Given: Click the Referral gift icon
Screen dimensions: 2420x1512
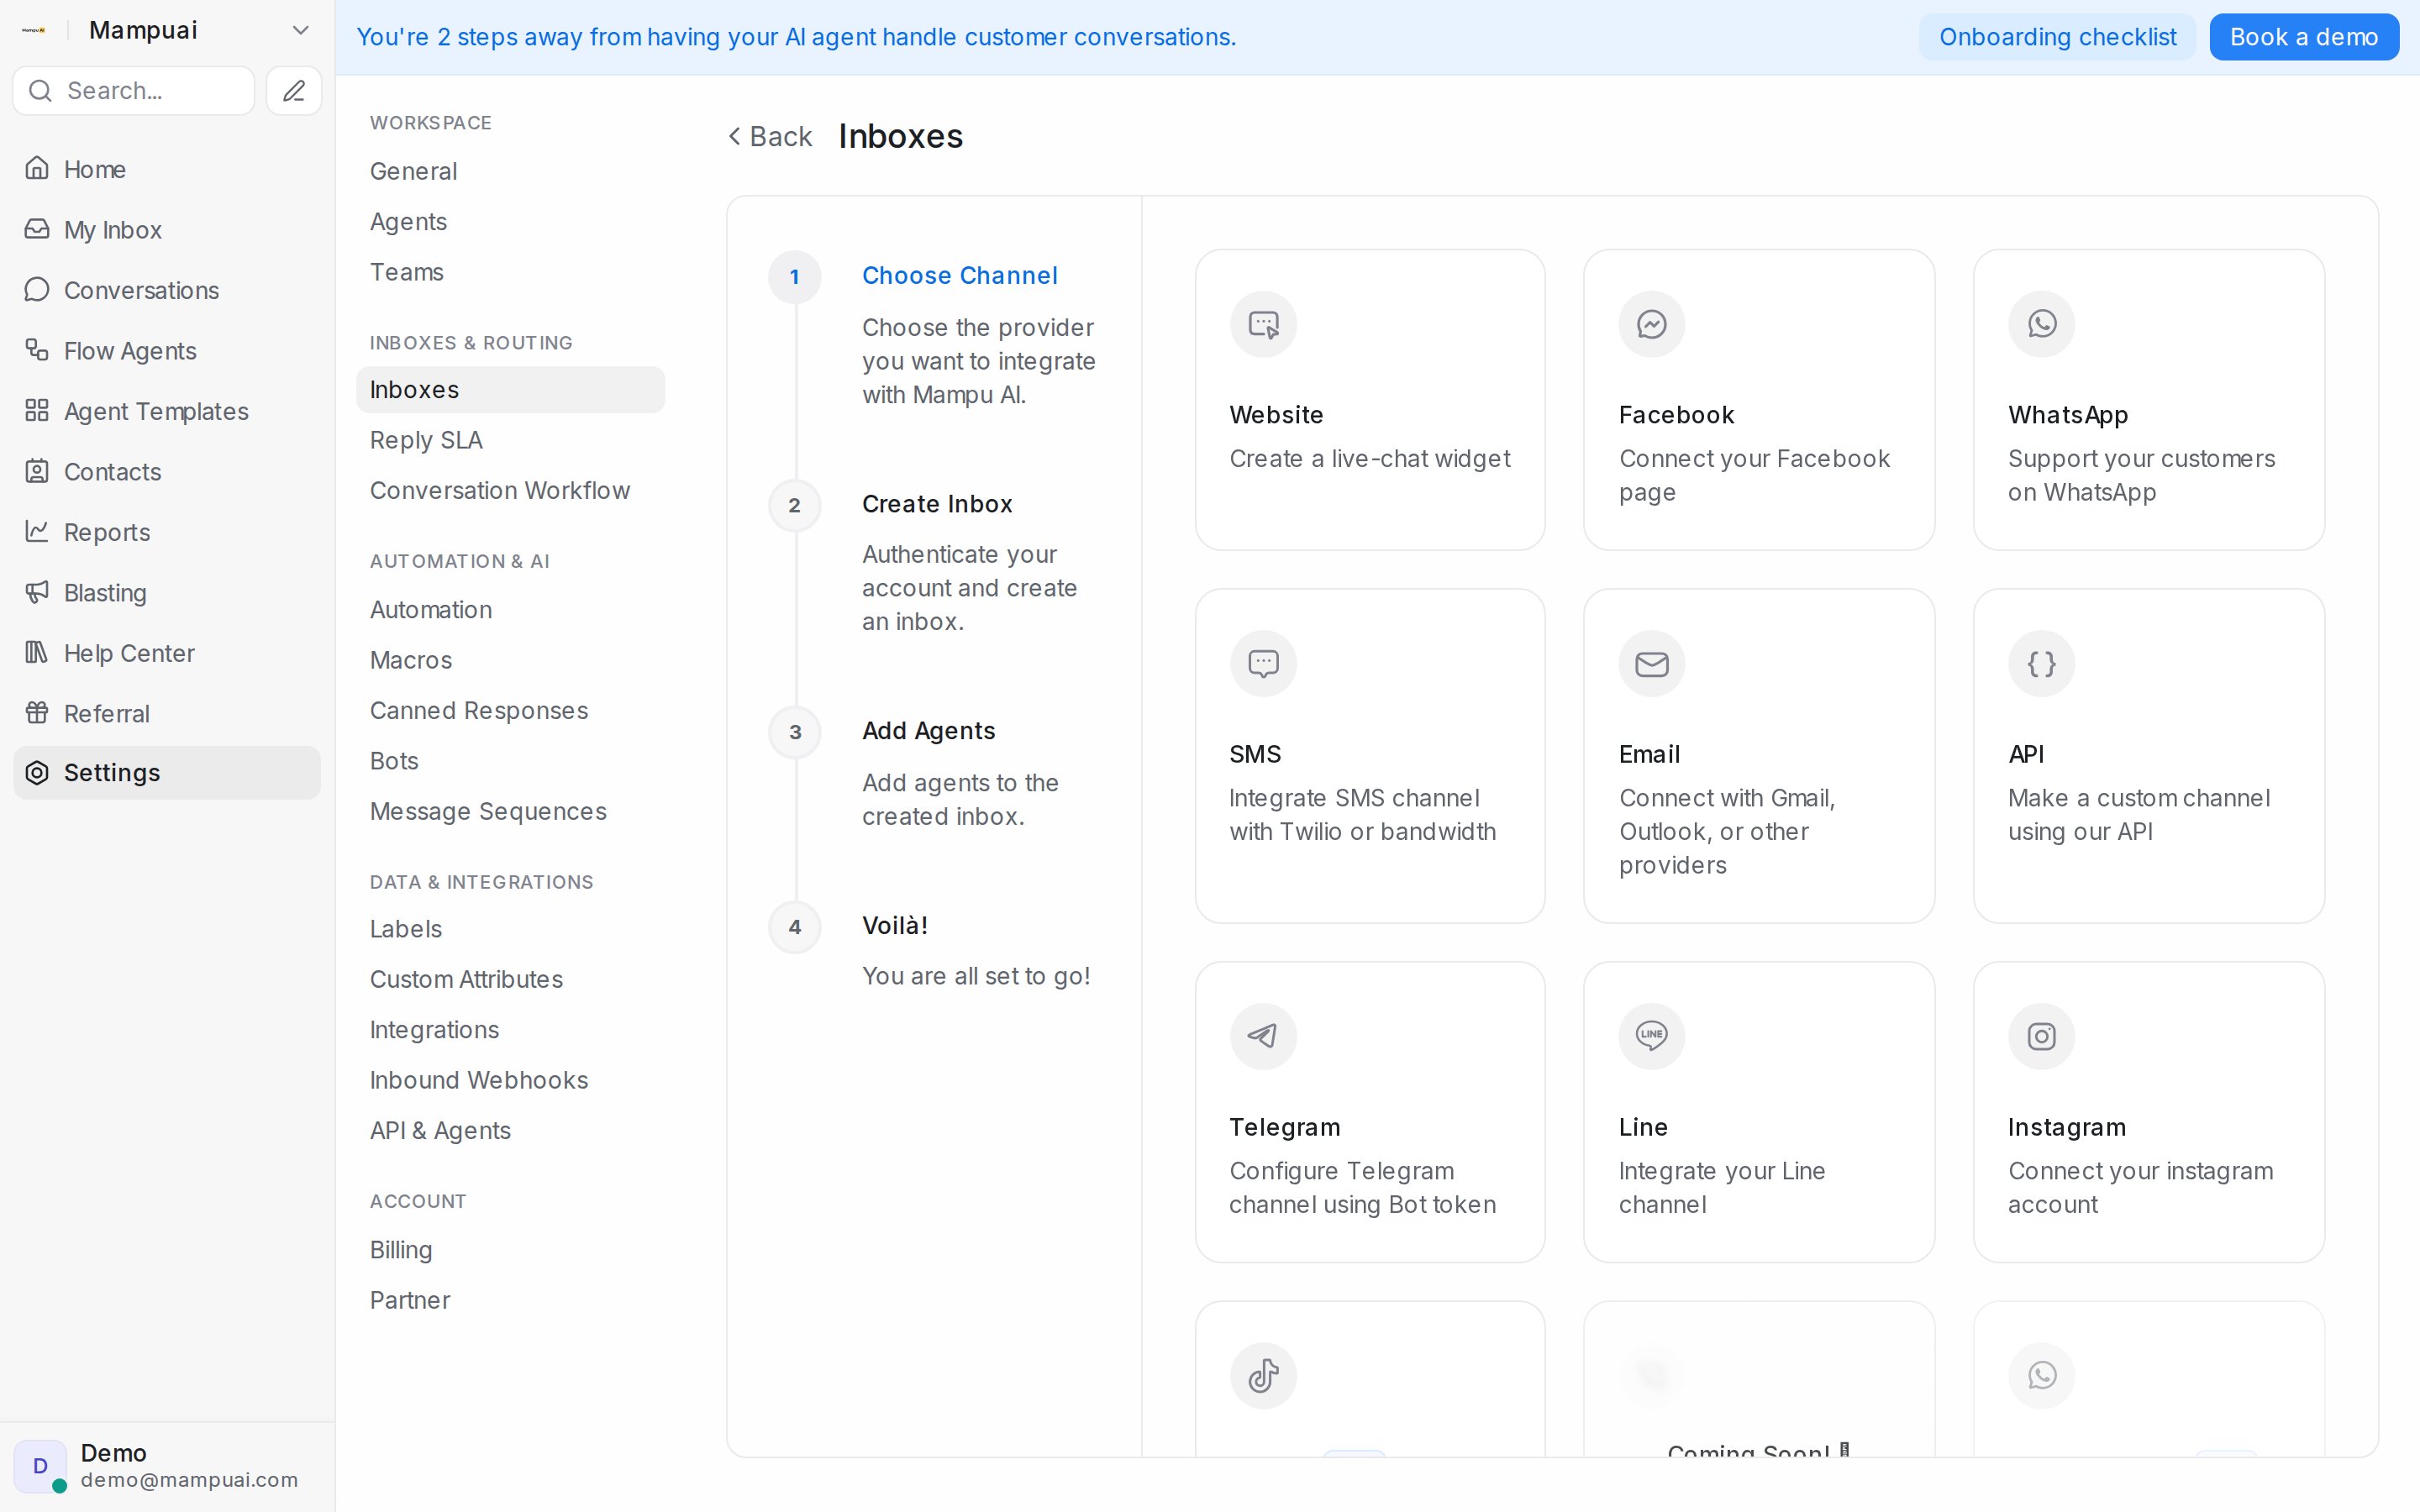Looking at the screenshot, I should (37, 714).
